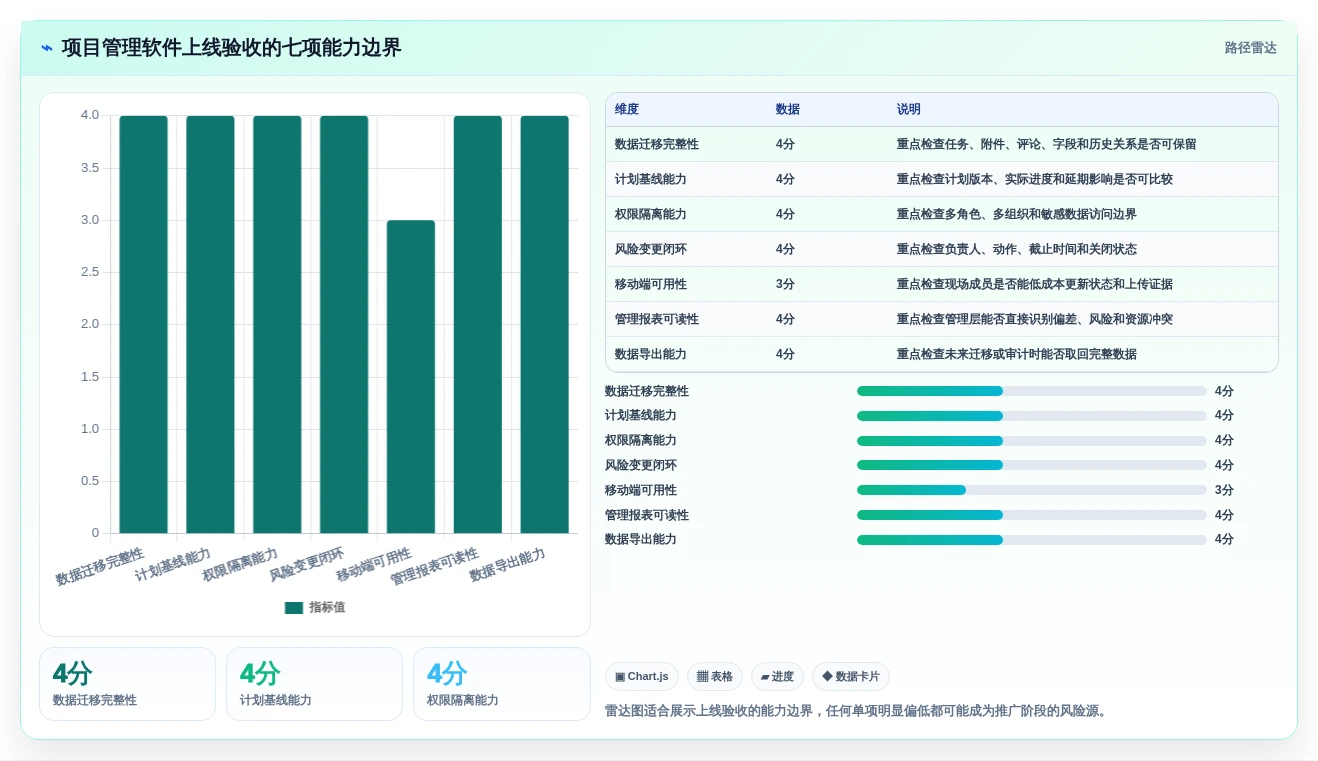Select the 管理报表可读性 table row name
The width and height of the screenshot is (1318, 761).
[657, 319]
